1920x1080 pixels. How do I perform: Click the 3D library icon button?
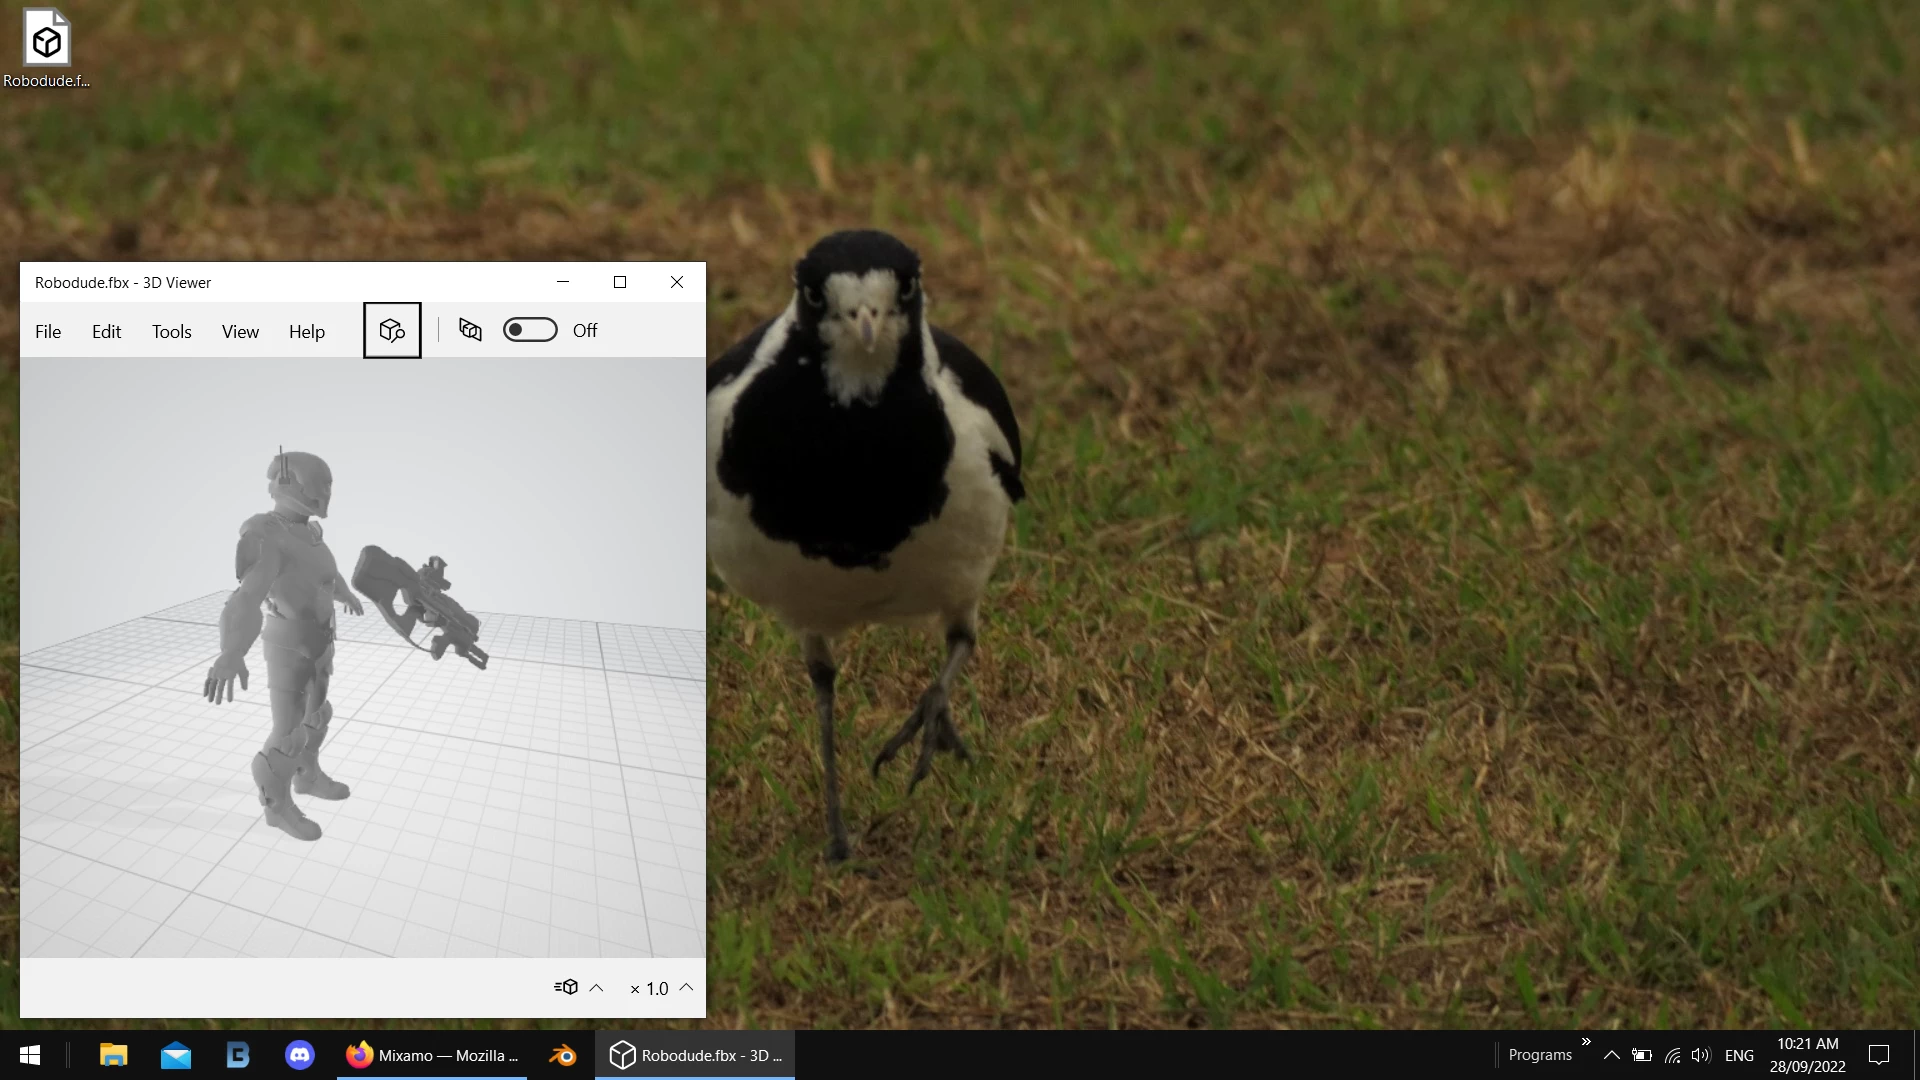point(392,331)
